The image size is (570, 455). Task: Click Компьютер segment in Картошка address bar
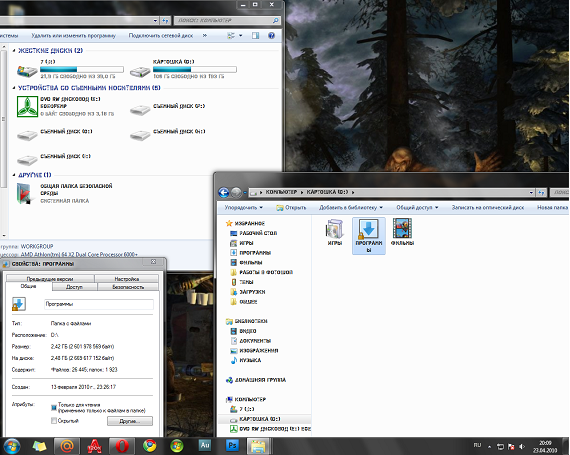pos(281,192)
